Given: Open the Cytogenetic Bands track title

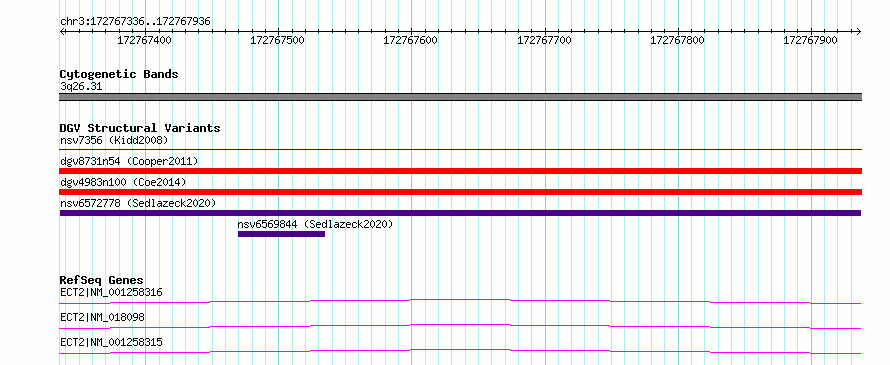Looking at the screenshot, I should 119,74.
